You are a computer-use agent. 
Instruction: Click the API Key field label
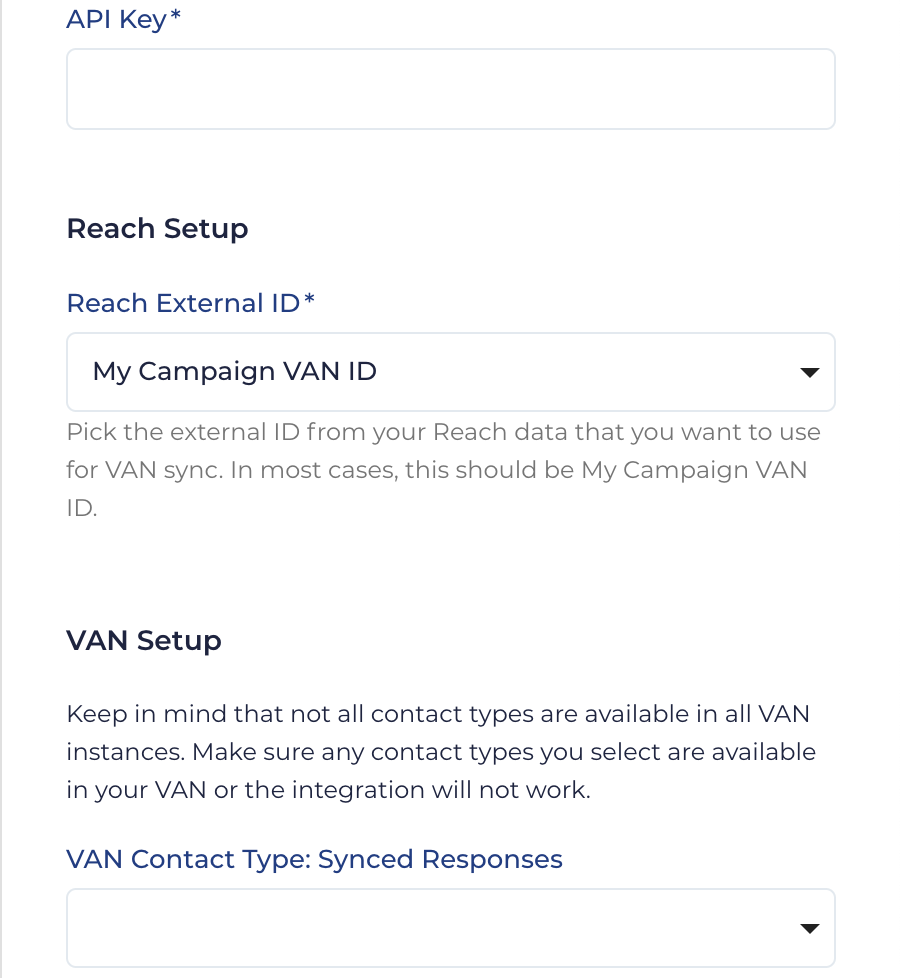[x=116, y=20]
